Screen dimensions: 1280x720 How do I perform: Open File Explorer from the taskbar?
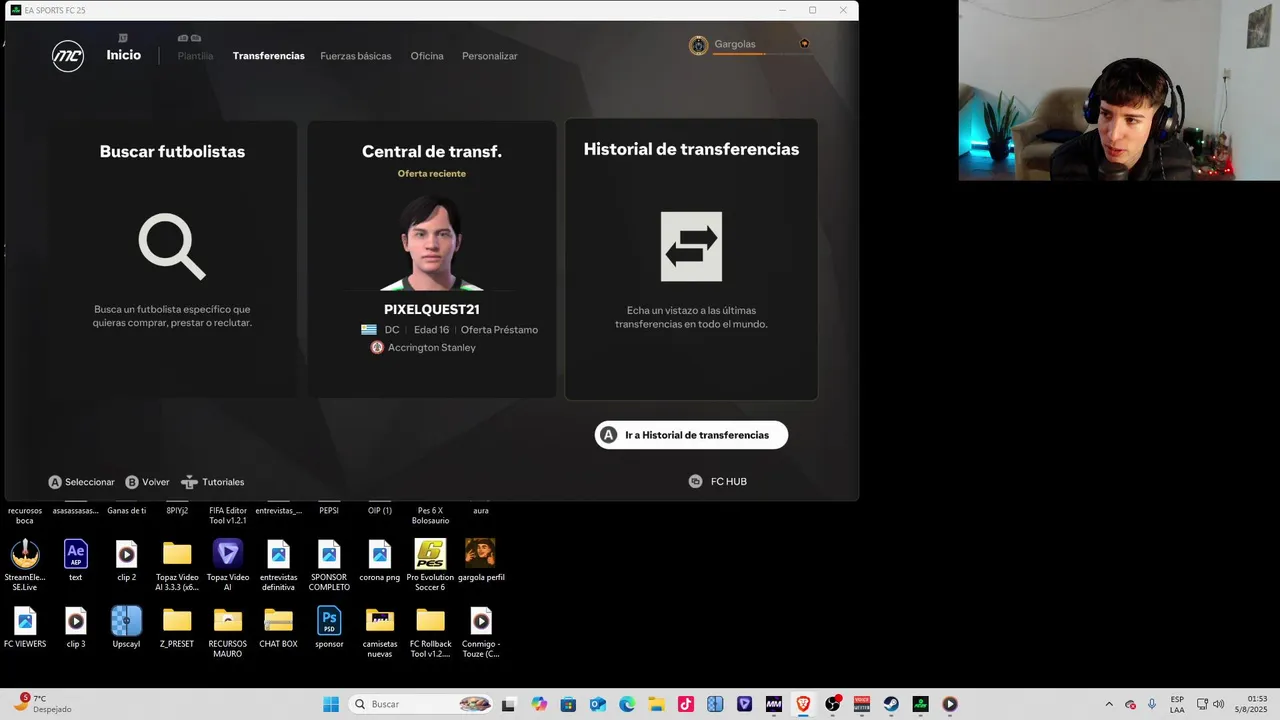(655, 704)
